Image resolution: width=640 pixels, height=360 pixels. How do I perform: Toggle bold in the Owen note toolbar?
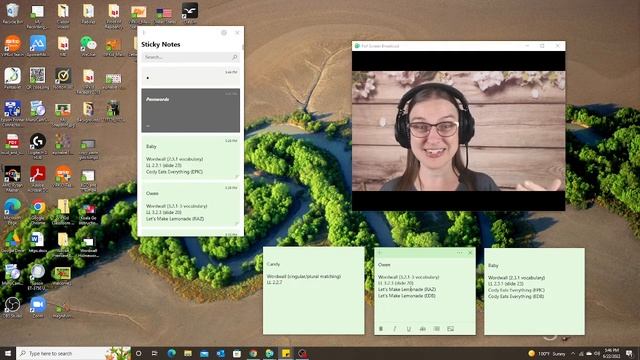pos(381,329)
